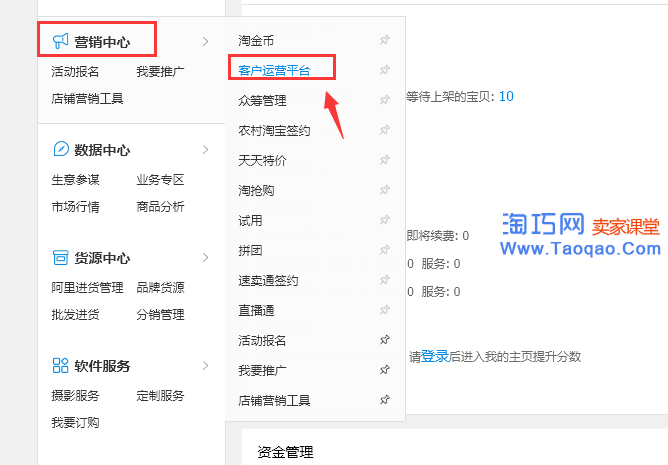Select 直播通 in the flyout menu
The width and height of the screenshot is (668, 465).
(x=256, y=310)
